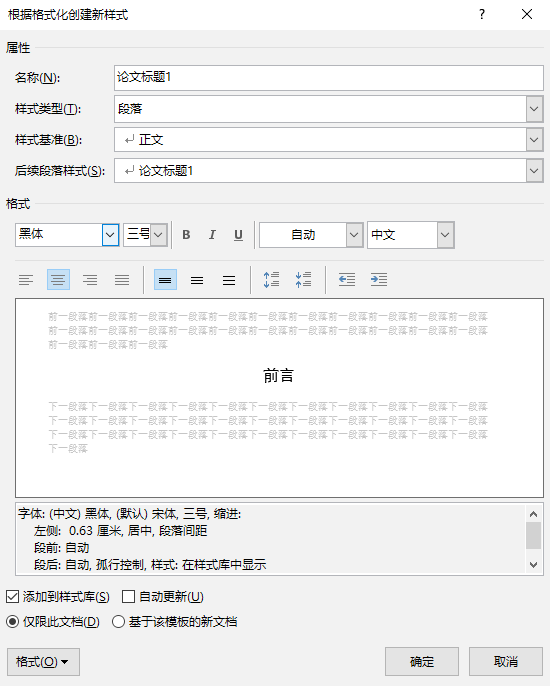Image resolution: width=550 pixels, height=686 pixels.
Task: Click the 确定 button
Action: [x=422, y=662]
